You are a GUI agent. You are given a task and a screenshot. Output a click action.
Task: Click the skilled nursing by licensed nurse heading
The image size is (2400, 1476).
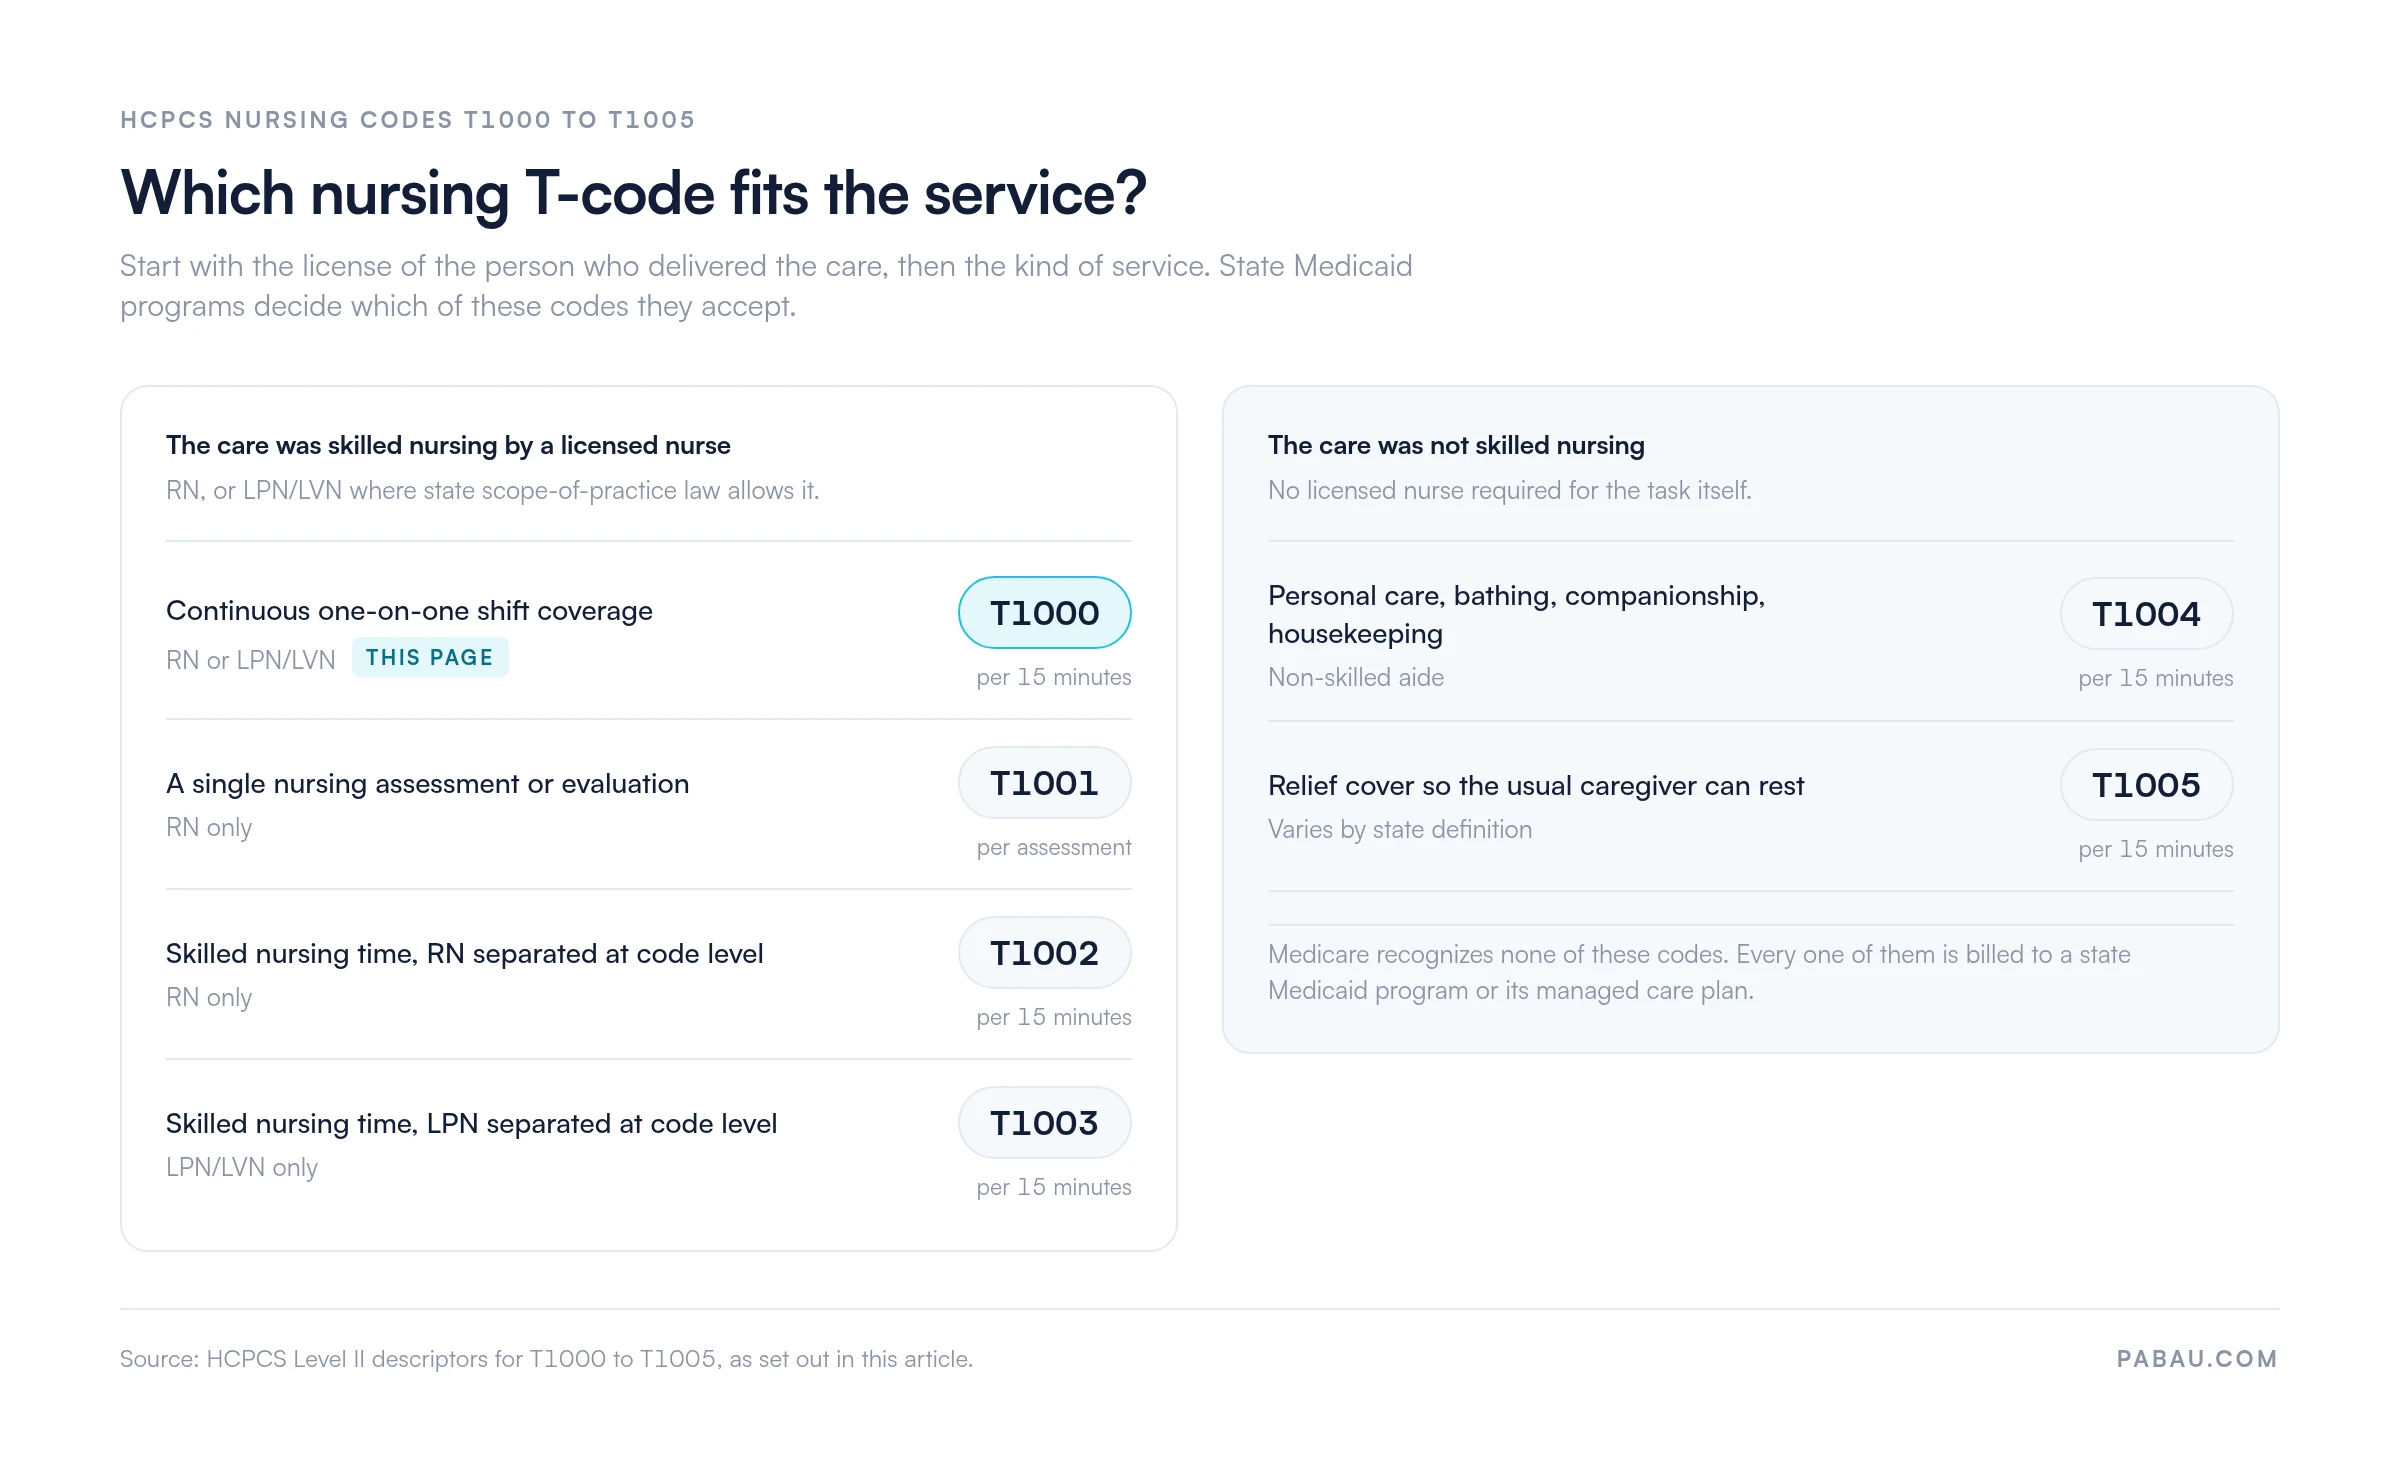[x=448, y=445]
